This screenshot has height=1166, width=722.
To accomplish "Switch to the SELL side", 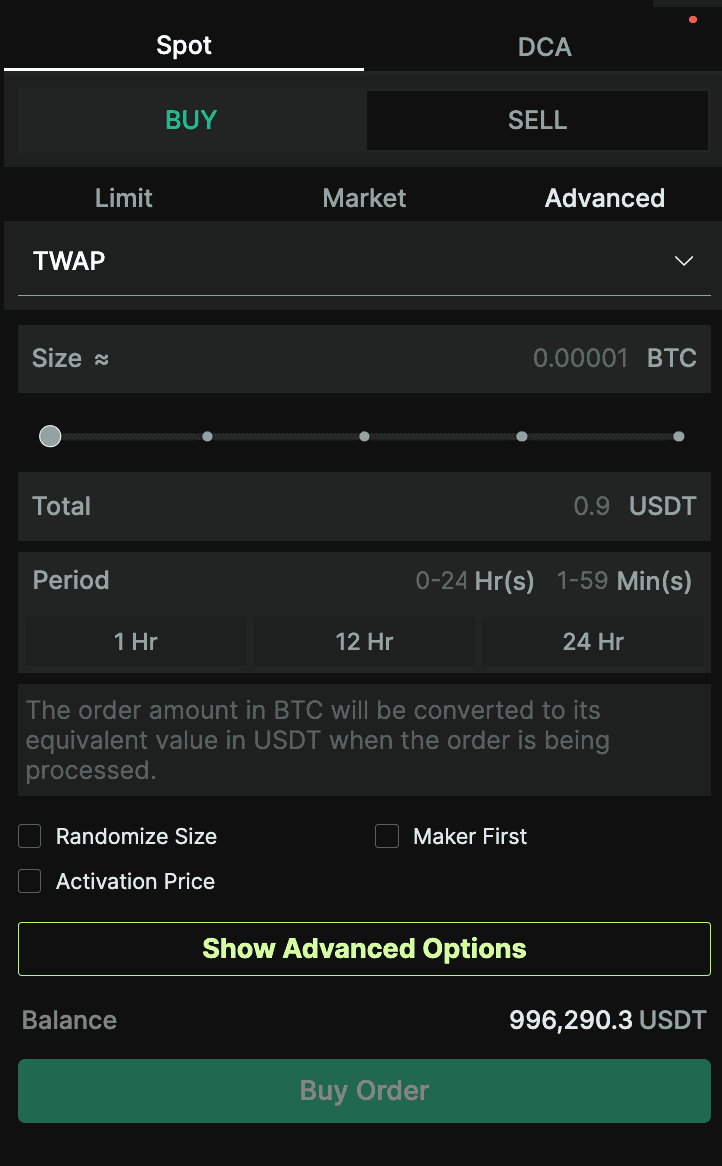I will coord(538,120).
